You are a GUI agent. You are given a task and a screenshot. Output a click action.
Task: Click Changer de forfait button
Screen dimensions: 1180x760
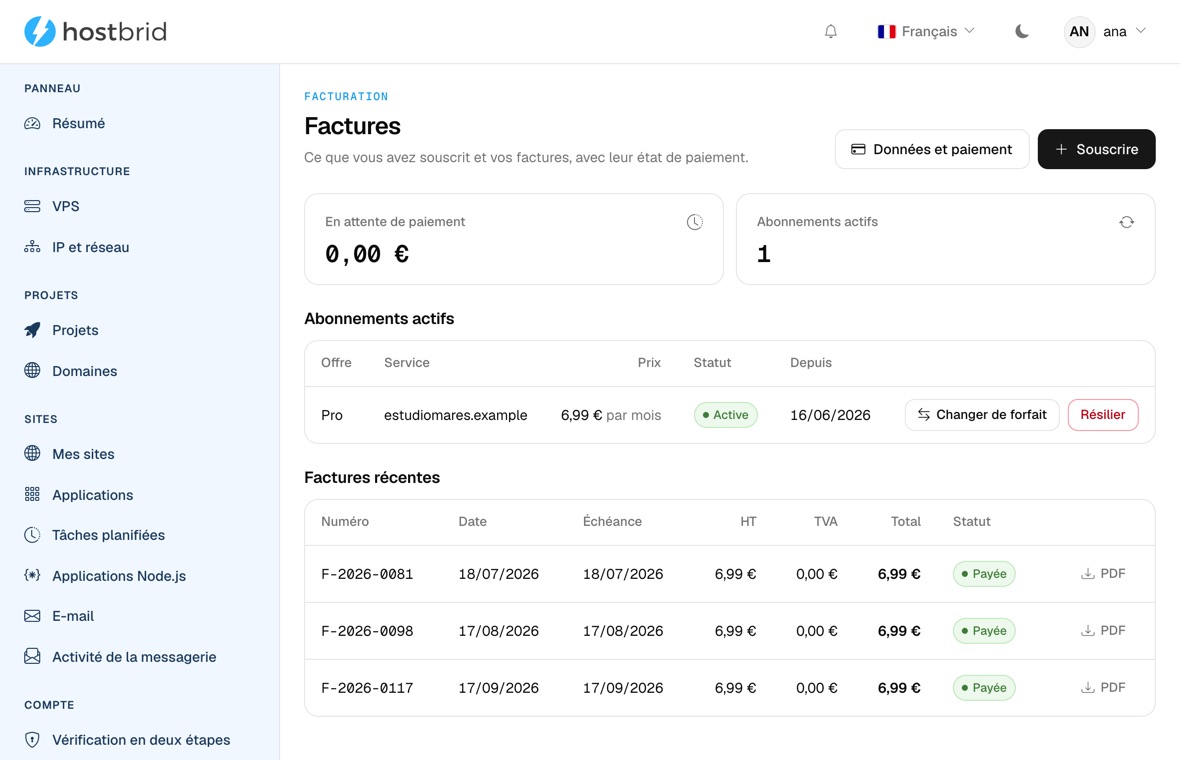[x=982, y=415]
